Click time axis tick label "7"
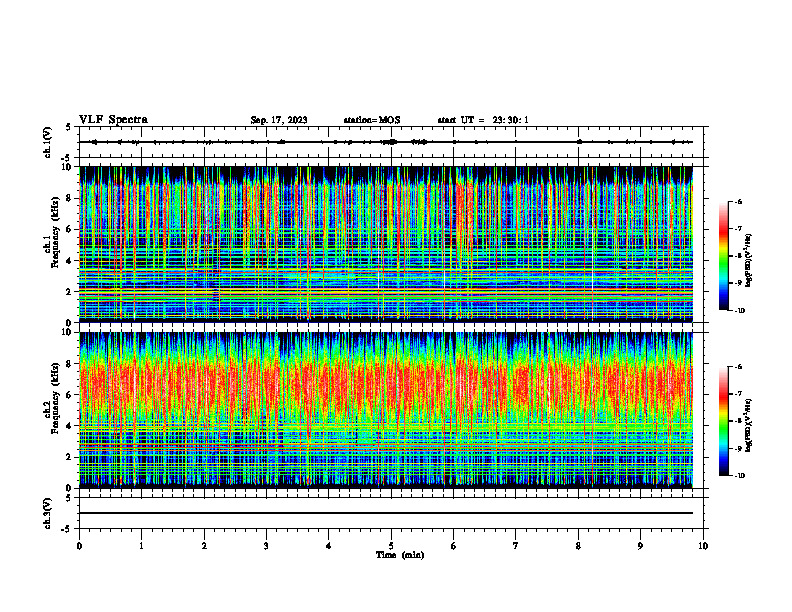Viewport: 792px width, 612px height. tap(516, 546)
